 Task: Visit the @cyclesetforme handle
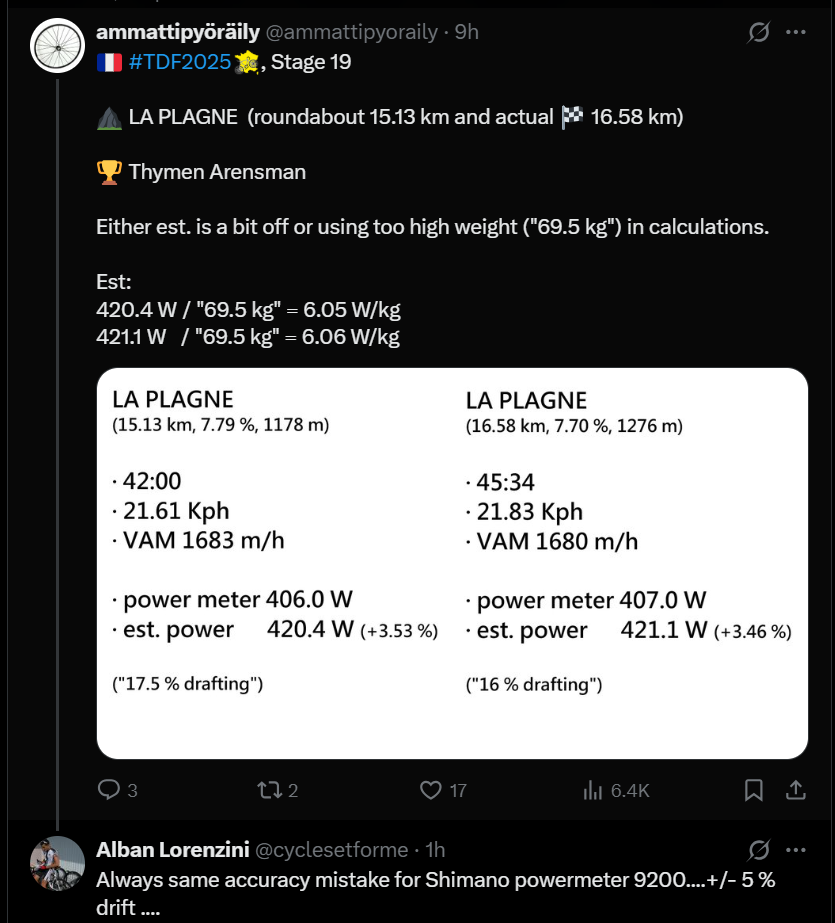(x=332, y=850)
